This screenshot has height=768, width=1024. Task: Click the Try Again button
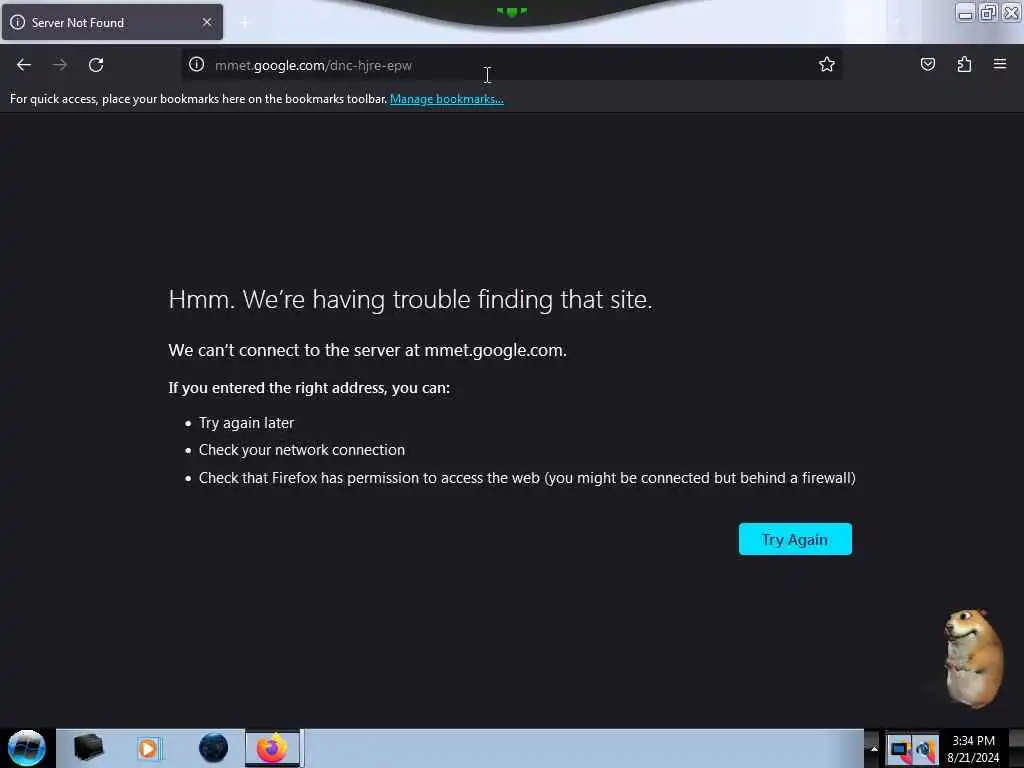(795, 539)
